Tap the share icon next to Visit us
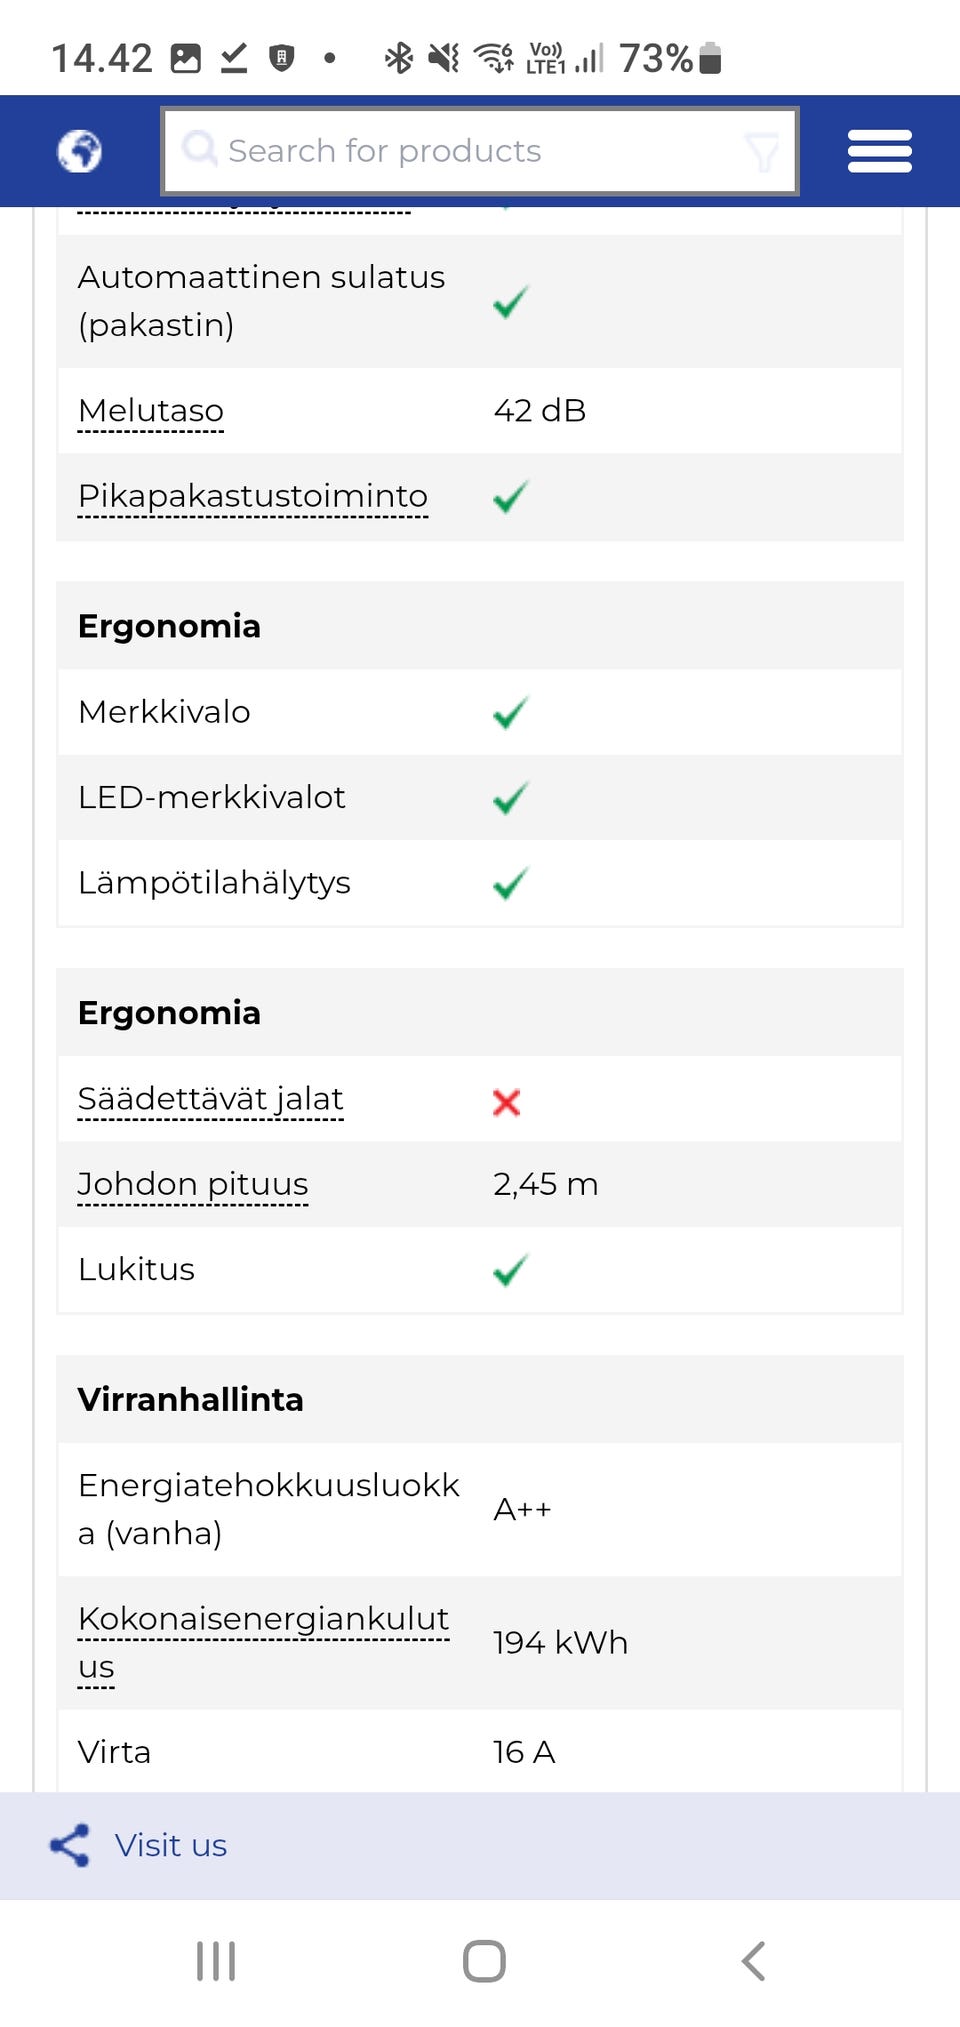The image size is (960, 2027). [69, 1845]
